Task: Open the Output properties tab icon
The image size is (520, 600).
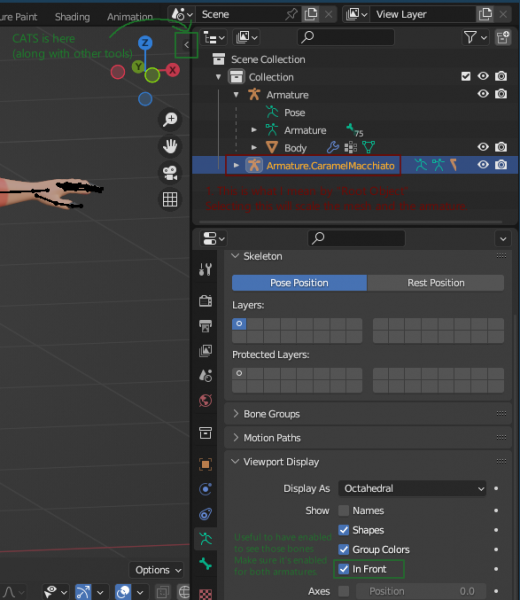Action: 205,326
